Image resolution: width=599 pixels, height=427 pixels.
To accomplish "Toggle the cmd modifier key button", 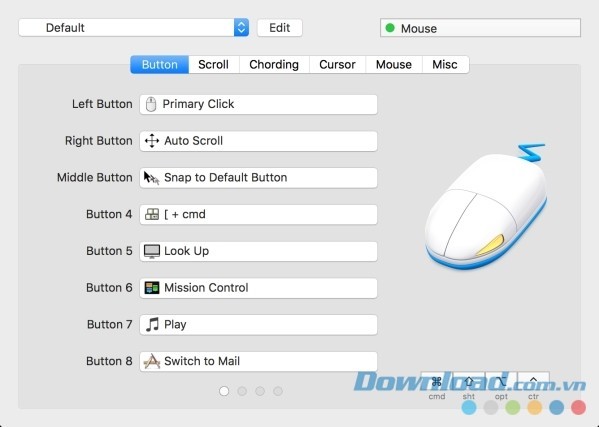I will [437, 381].
